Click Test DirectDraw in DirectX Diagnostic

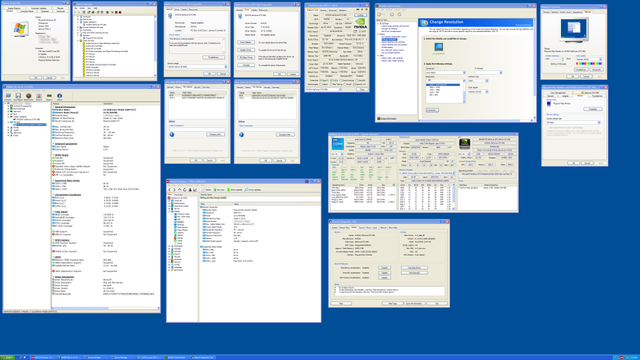414,268
